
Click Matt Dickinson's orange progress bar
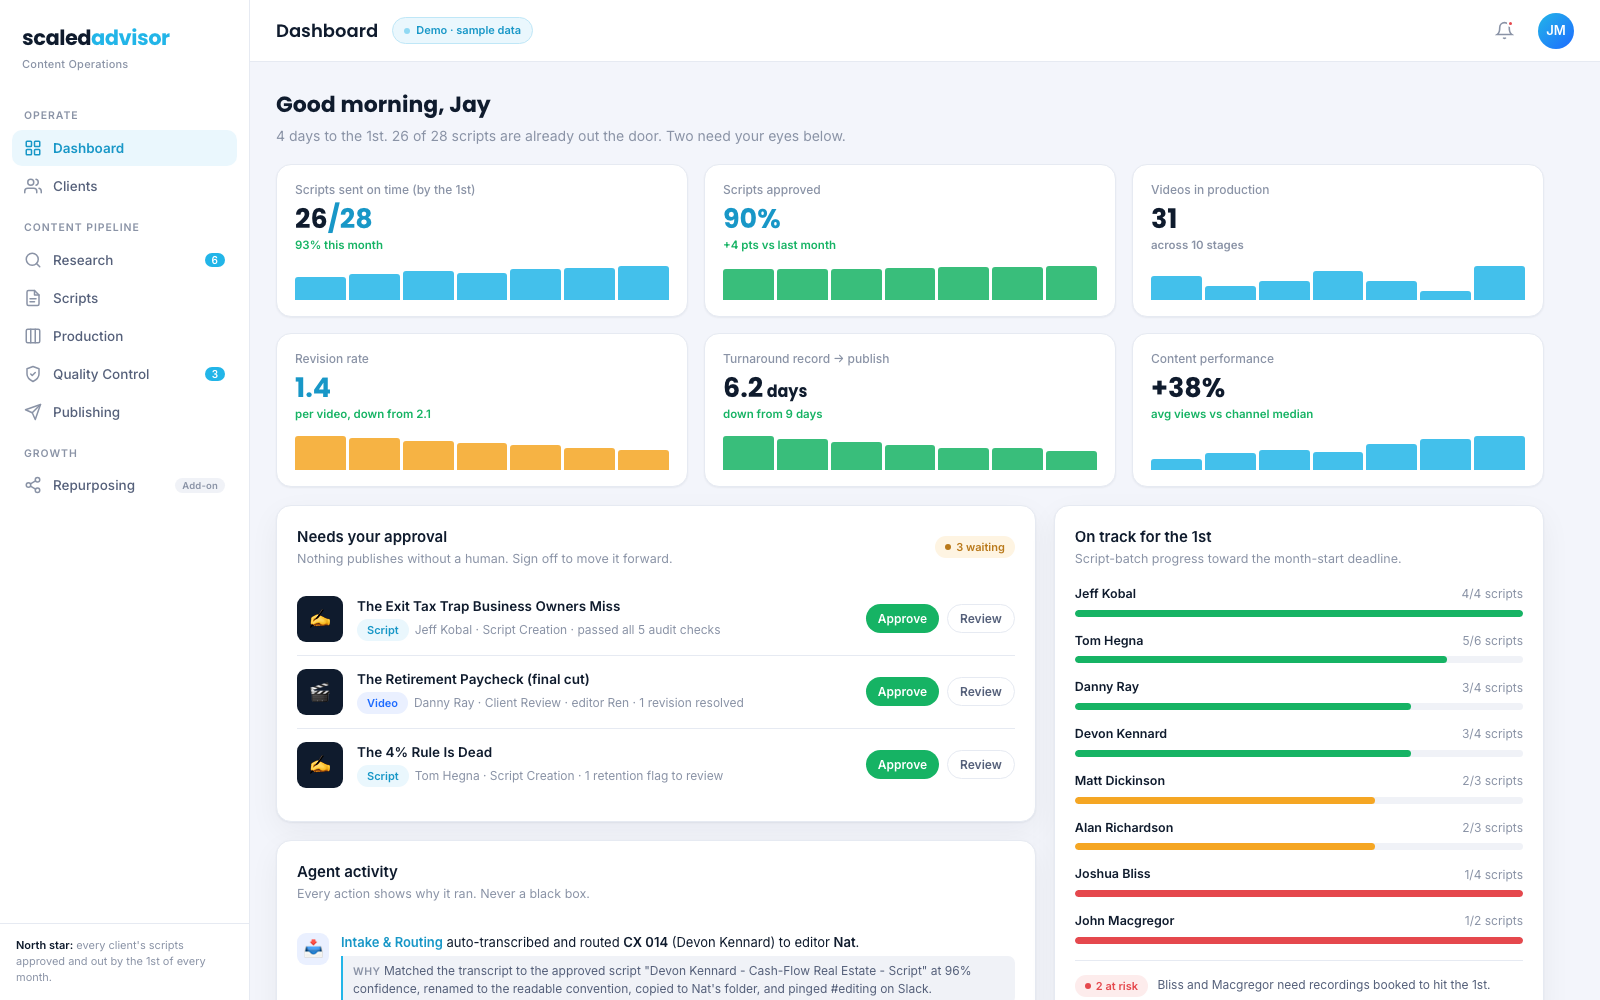coord(1298,800)
